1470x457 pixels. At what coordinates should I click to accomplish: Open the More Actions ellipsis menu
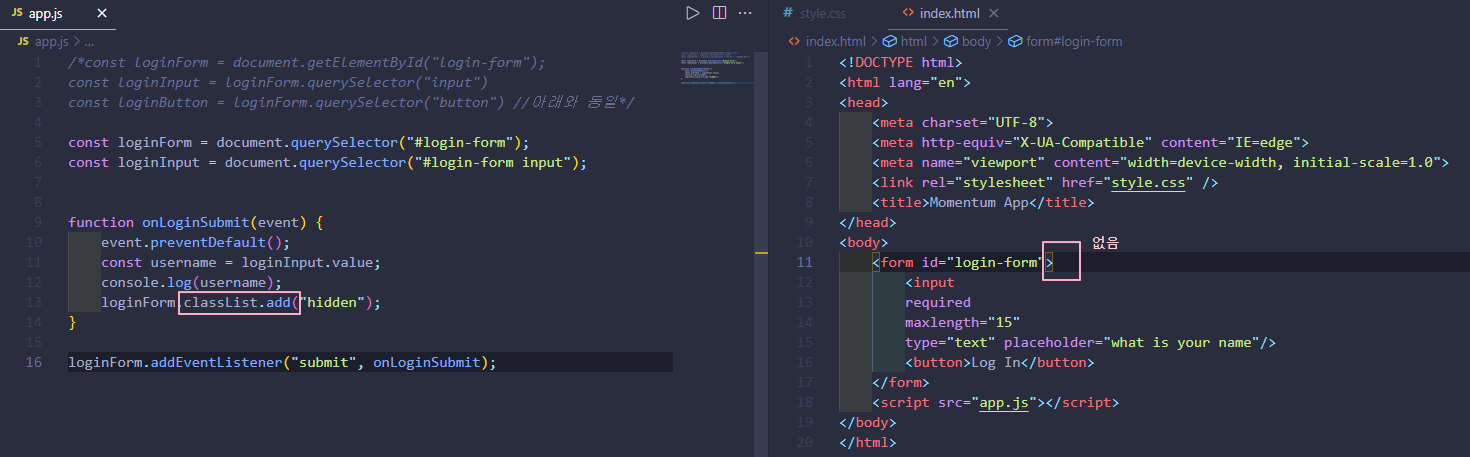coord(745,13)
